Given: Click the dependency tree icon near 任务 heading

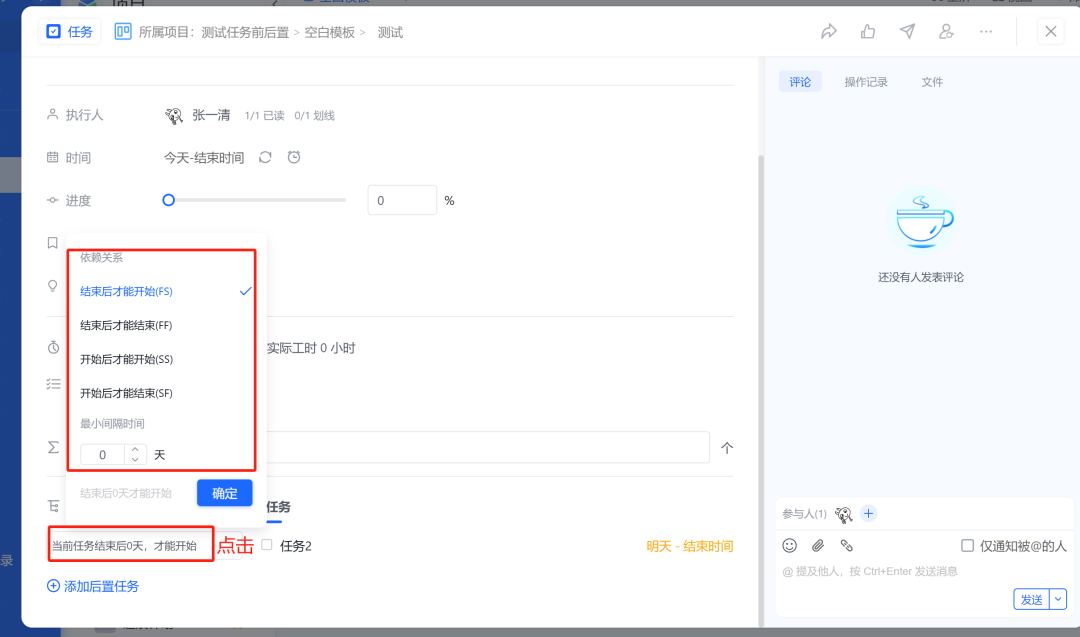Looking at the screenshot, I should (x=53, y=506).
